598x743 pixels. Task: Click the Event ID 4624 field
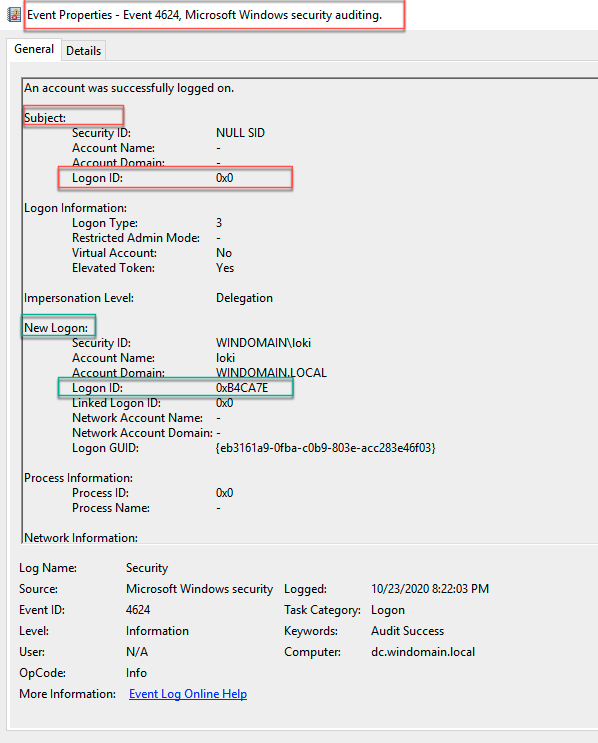point(138,610)
